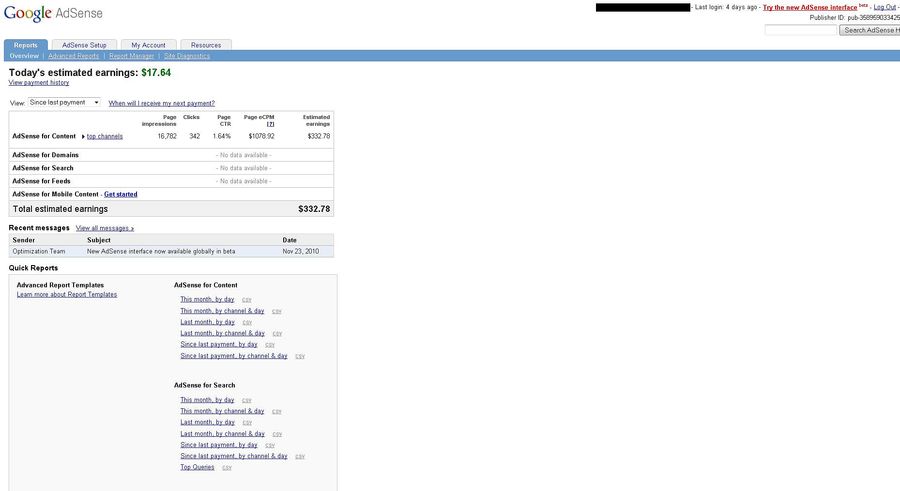This screenshot has width=900, height=491.
Task: Click the Log Out link
Action: point(885,7)
